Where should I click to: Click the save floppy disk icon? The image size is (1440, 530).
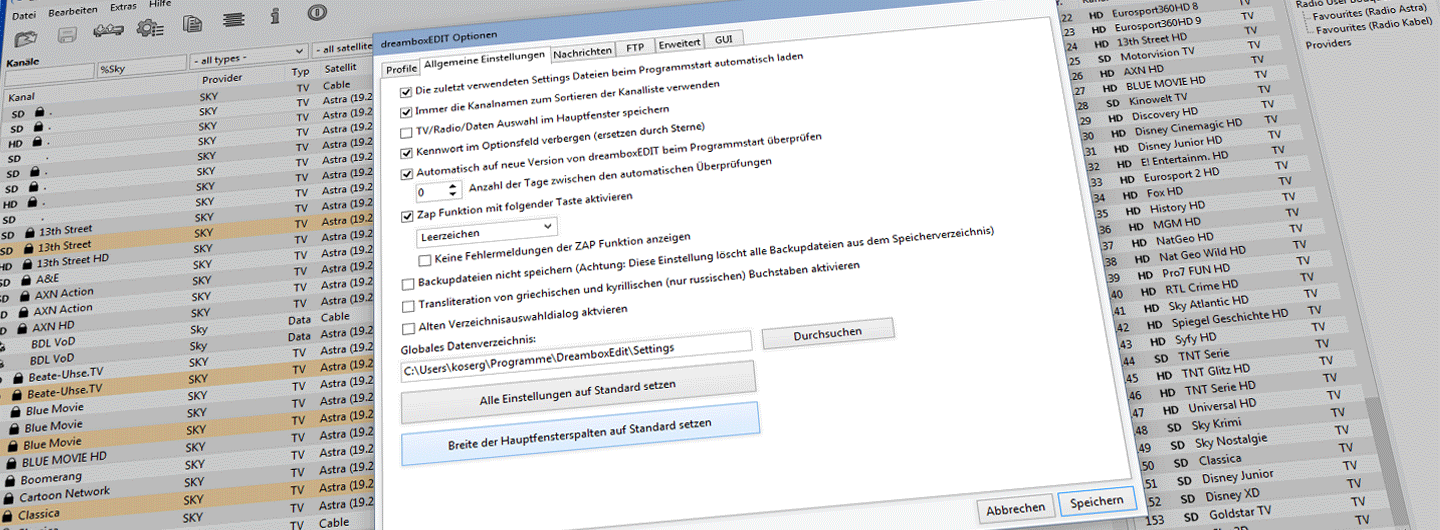click(68, 34)
